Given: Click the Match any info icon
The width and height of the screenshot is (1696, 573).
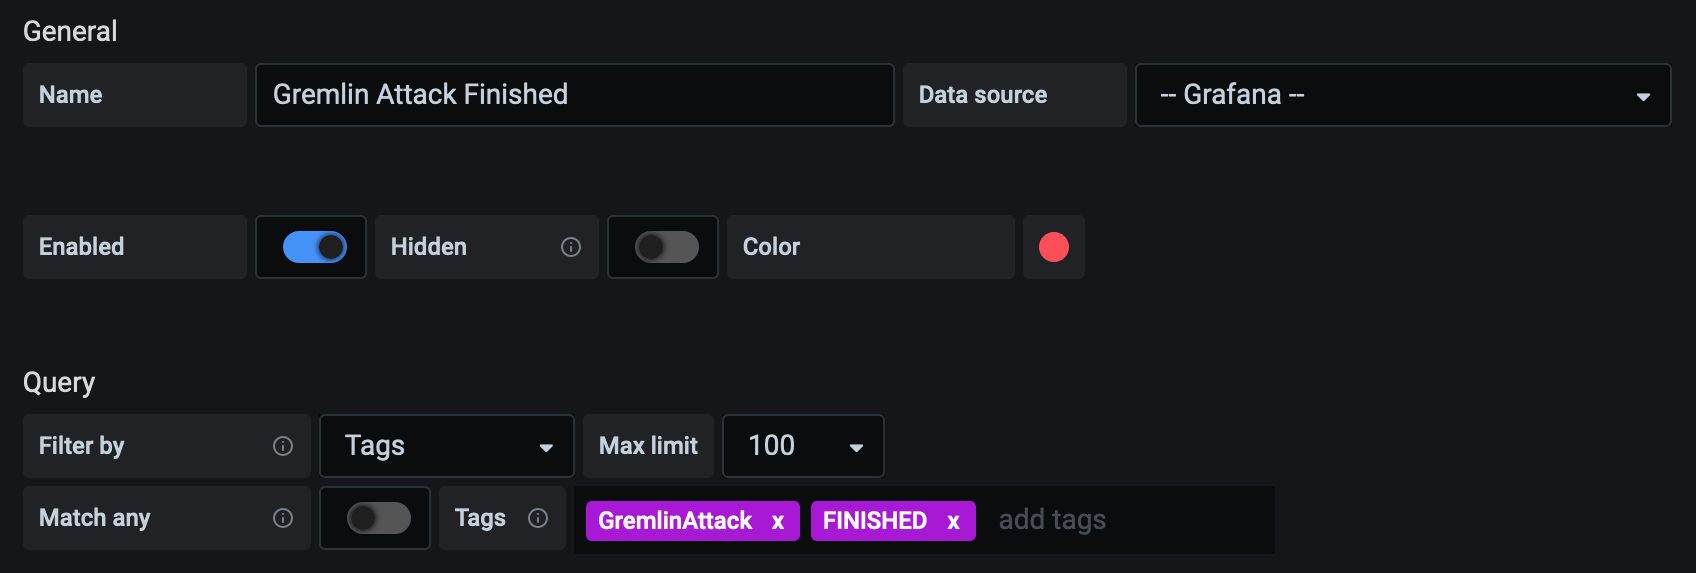Looking at the screenshot, I should point(283,518).
